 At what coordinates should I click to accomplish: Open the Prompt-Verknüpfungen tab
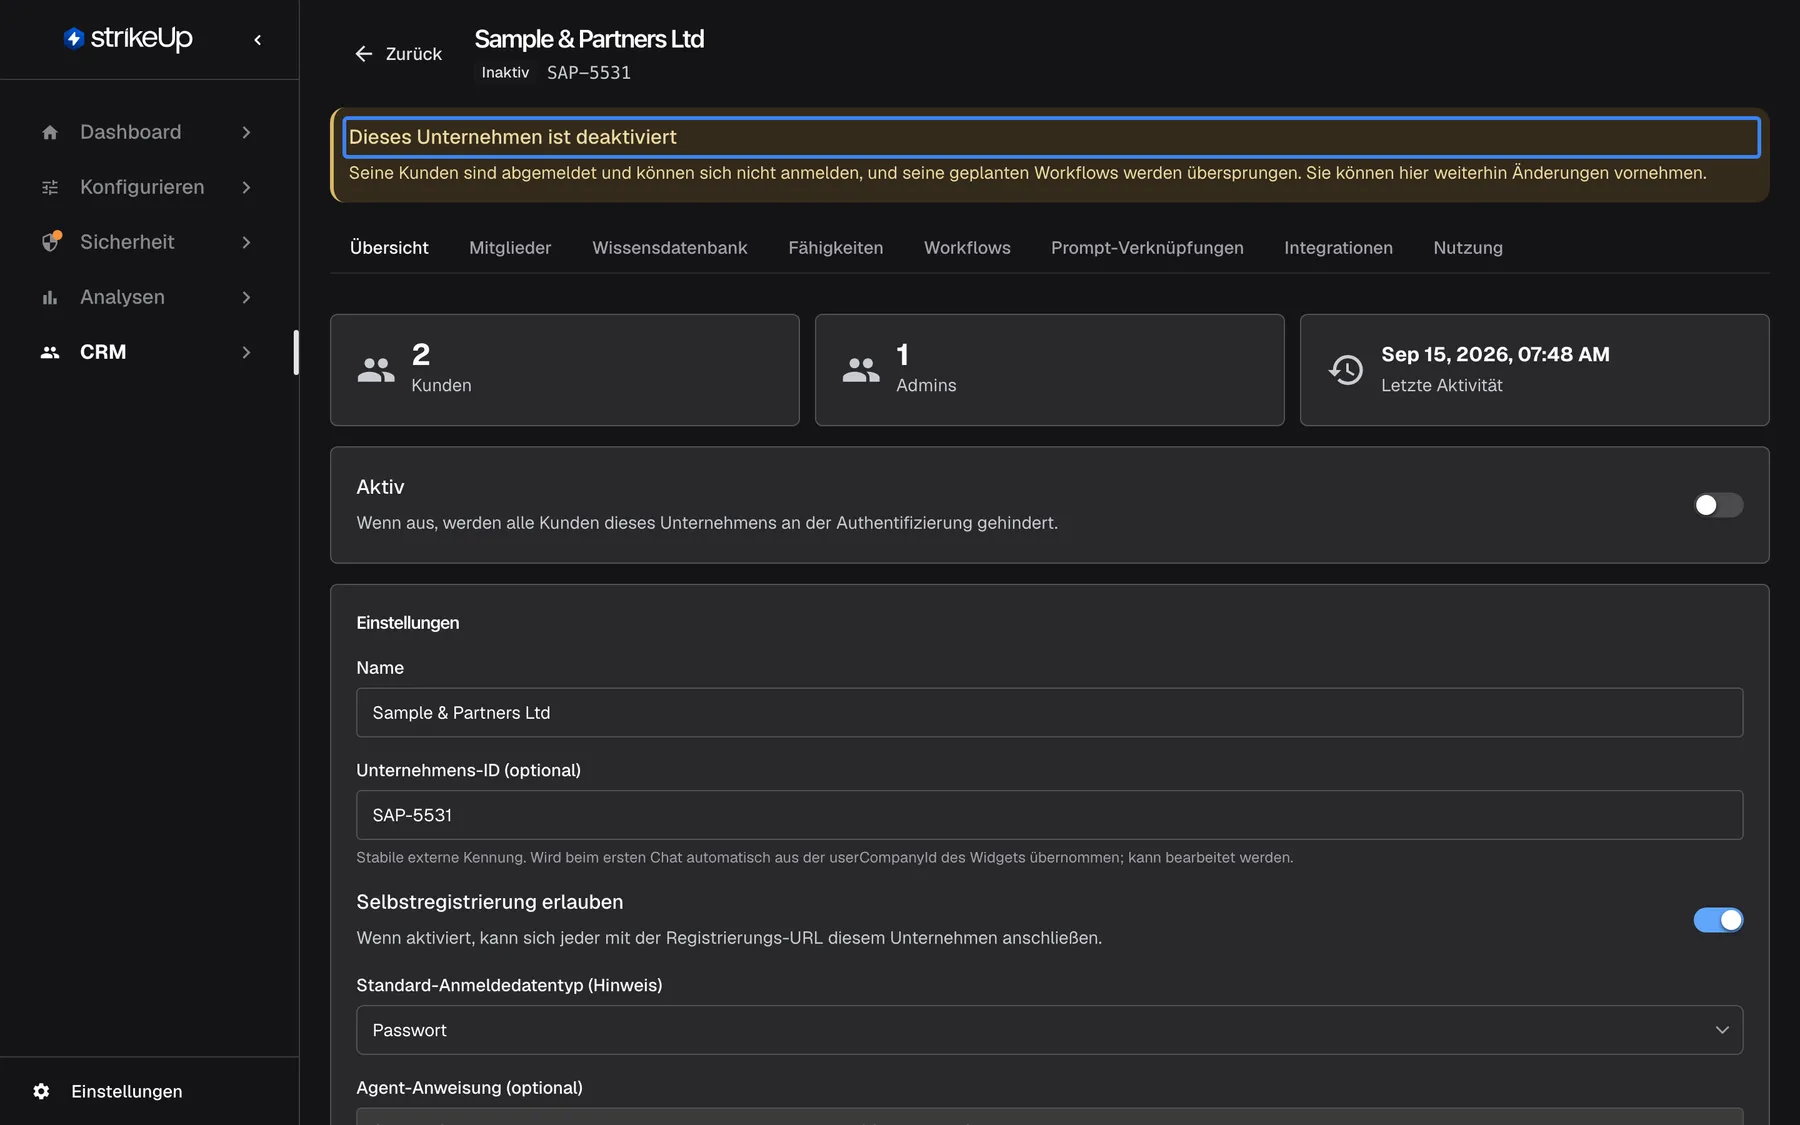tap(1147, 248)
